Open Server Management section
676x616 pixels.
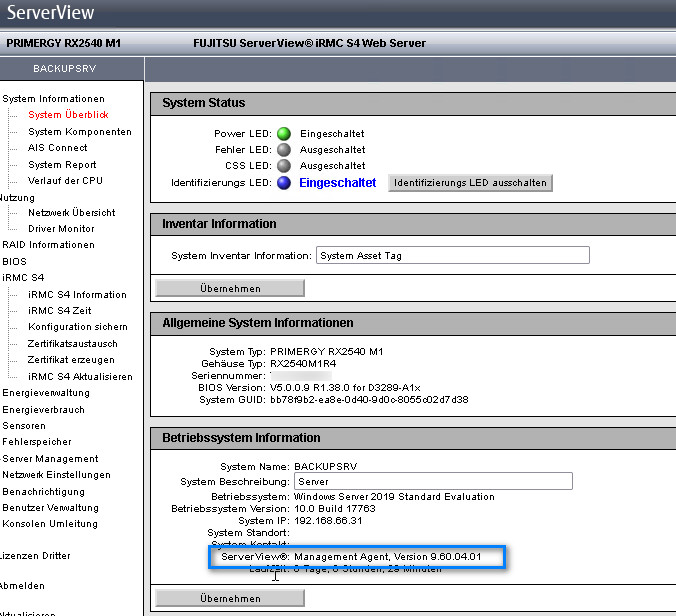[50, 459]
